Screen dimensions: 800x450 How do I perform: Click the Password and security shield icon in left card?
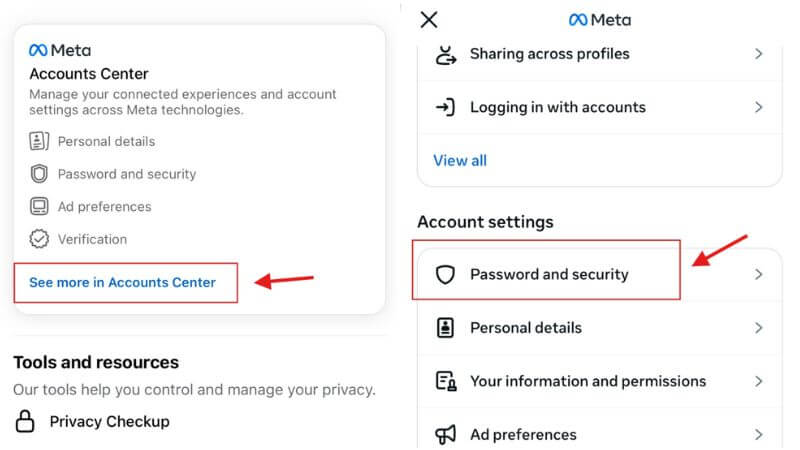[39, 174]
